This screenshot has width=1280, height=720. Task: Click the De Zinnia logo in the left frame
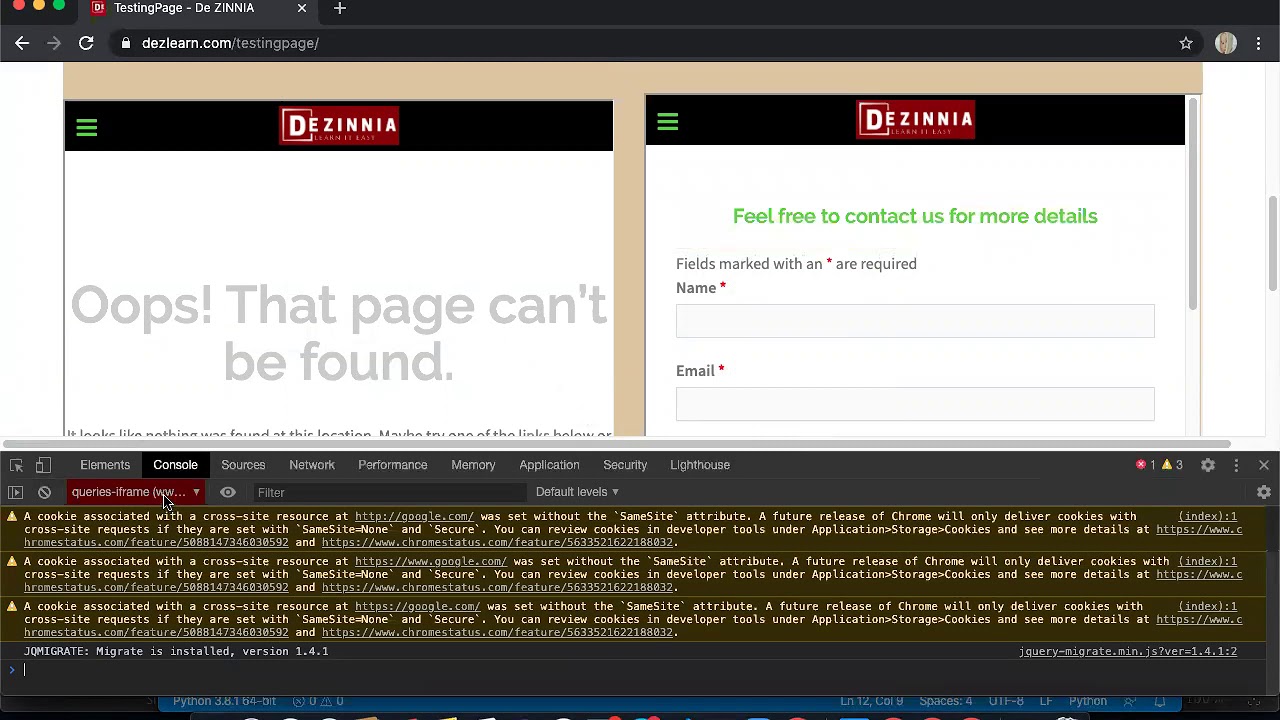click(339, 125)
